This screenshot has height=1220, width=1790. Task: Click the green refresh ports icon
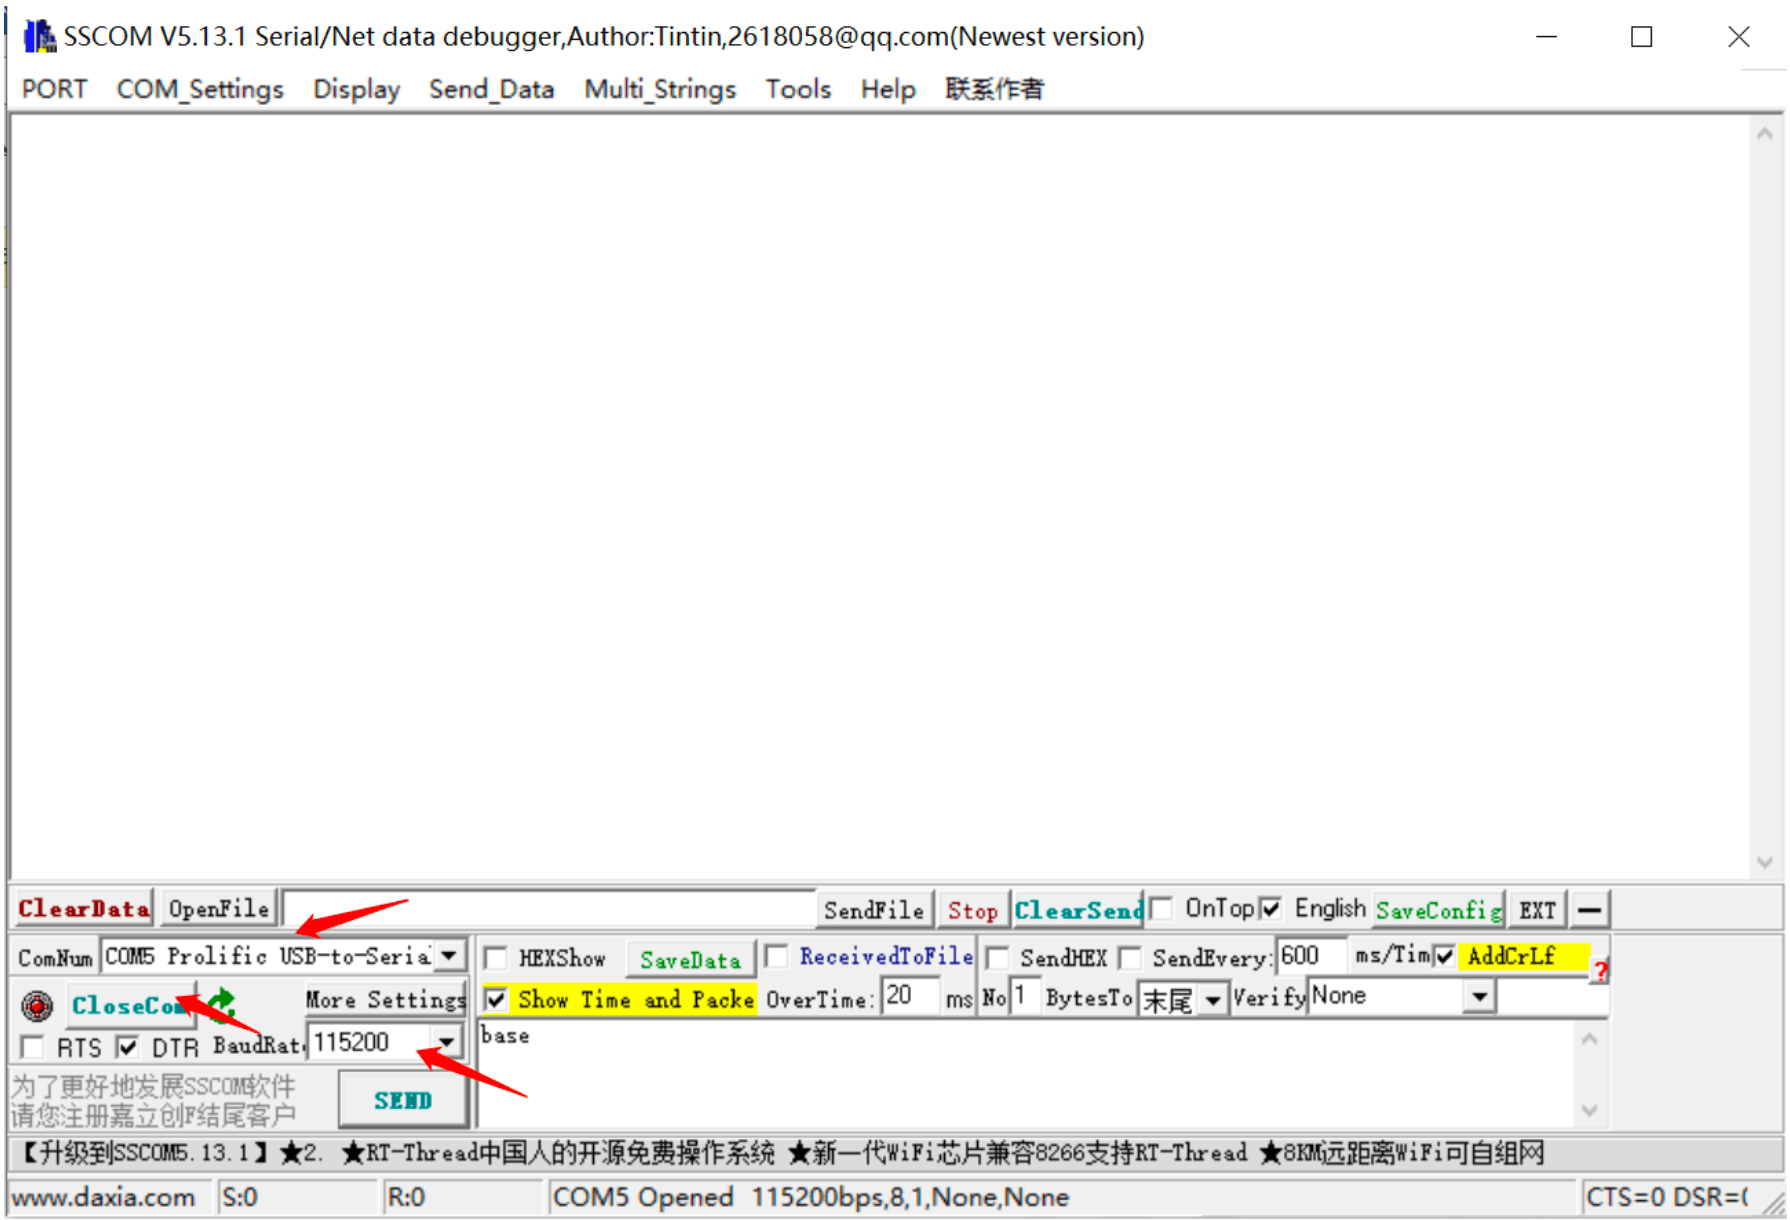click(x=222, y=1002)
